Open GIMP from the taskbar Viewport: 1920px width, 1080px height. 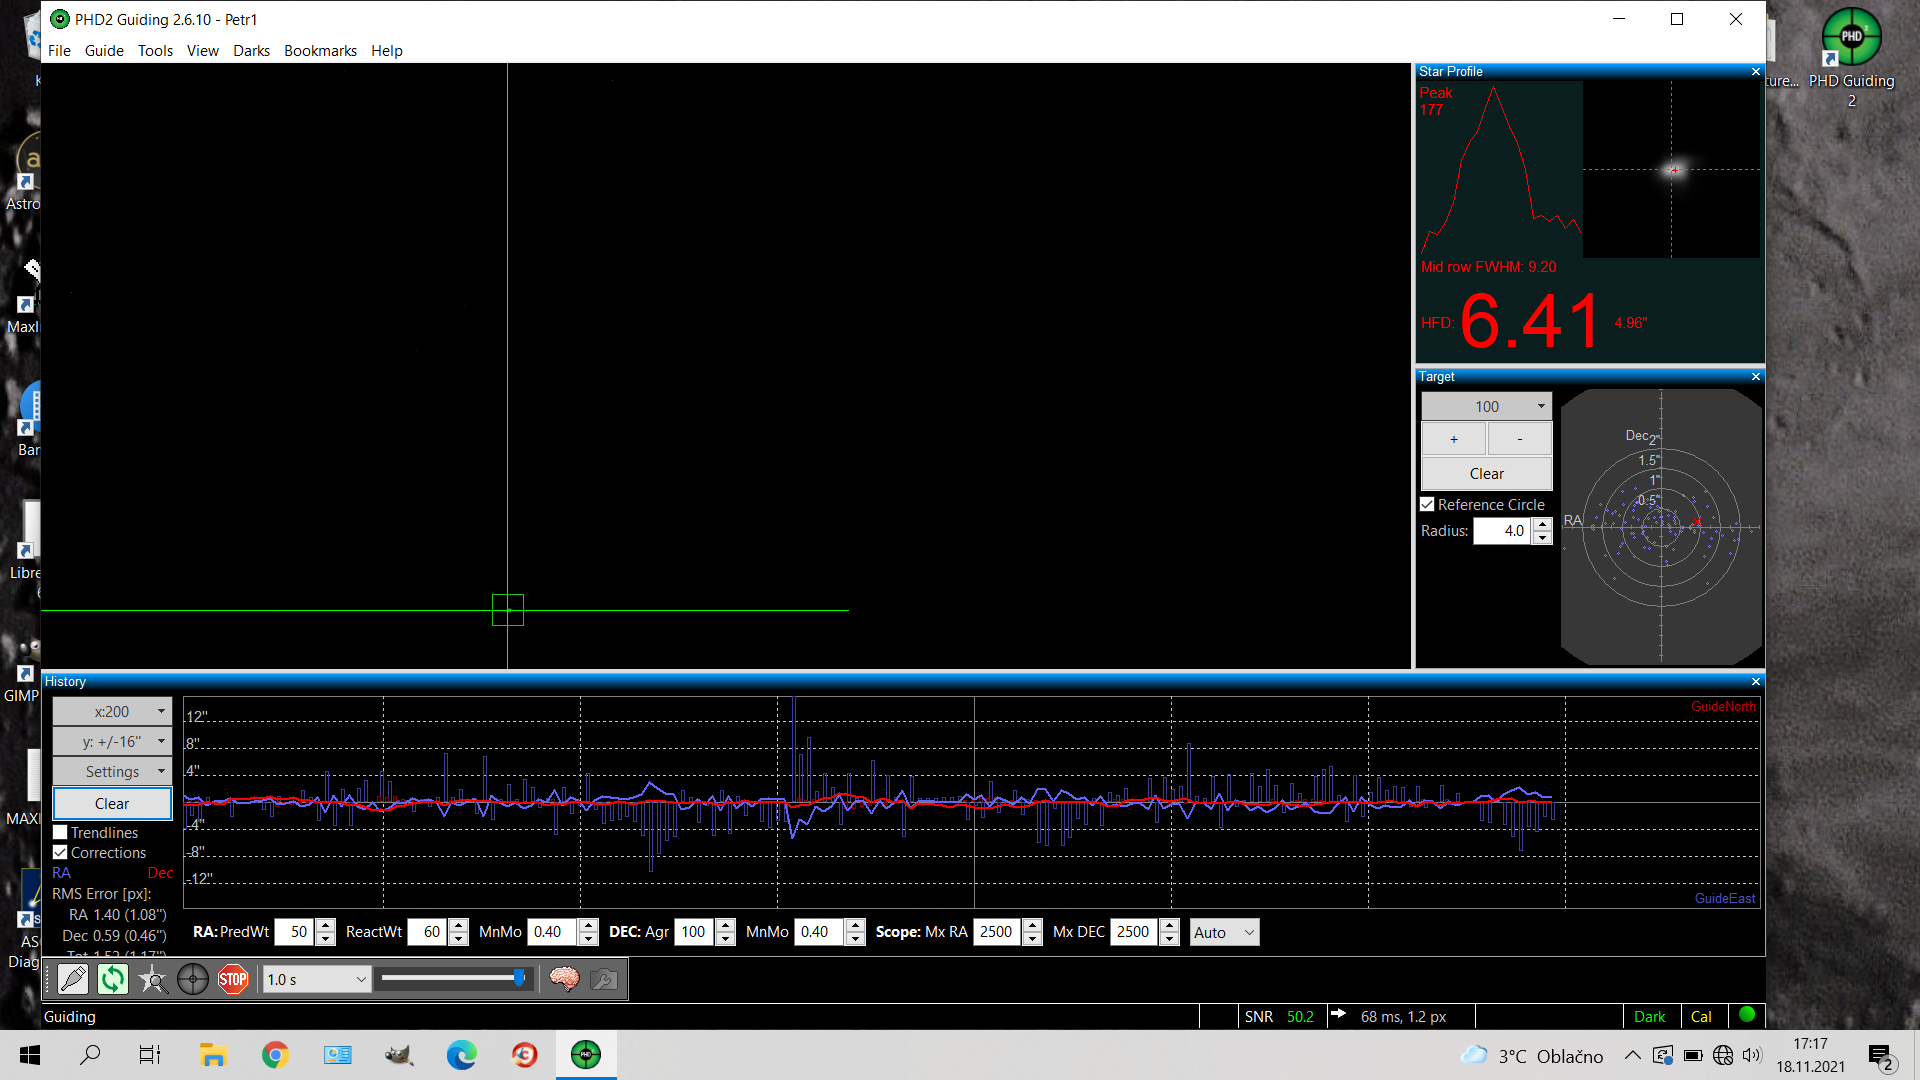[399, 1055]
